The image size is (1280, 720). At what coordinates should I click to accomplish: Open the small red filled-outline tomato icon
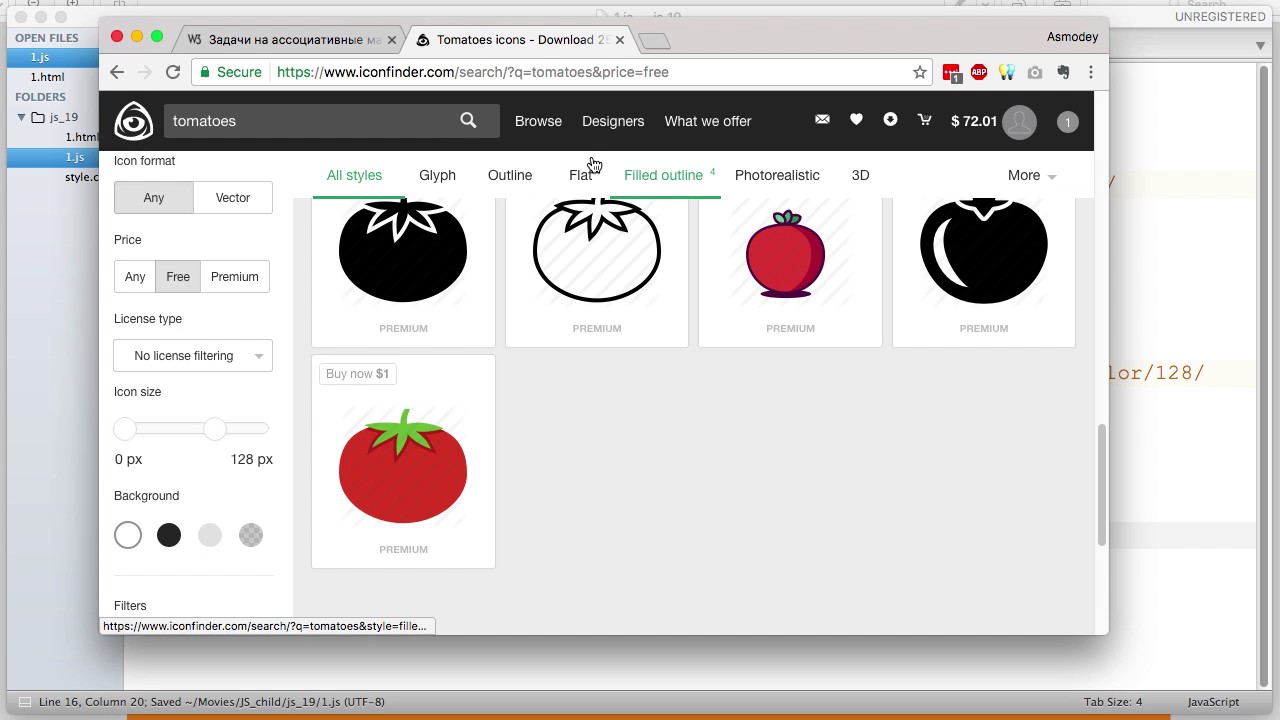pyautogui.click(x=786, y=254)
